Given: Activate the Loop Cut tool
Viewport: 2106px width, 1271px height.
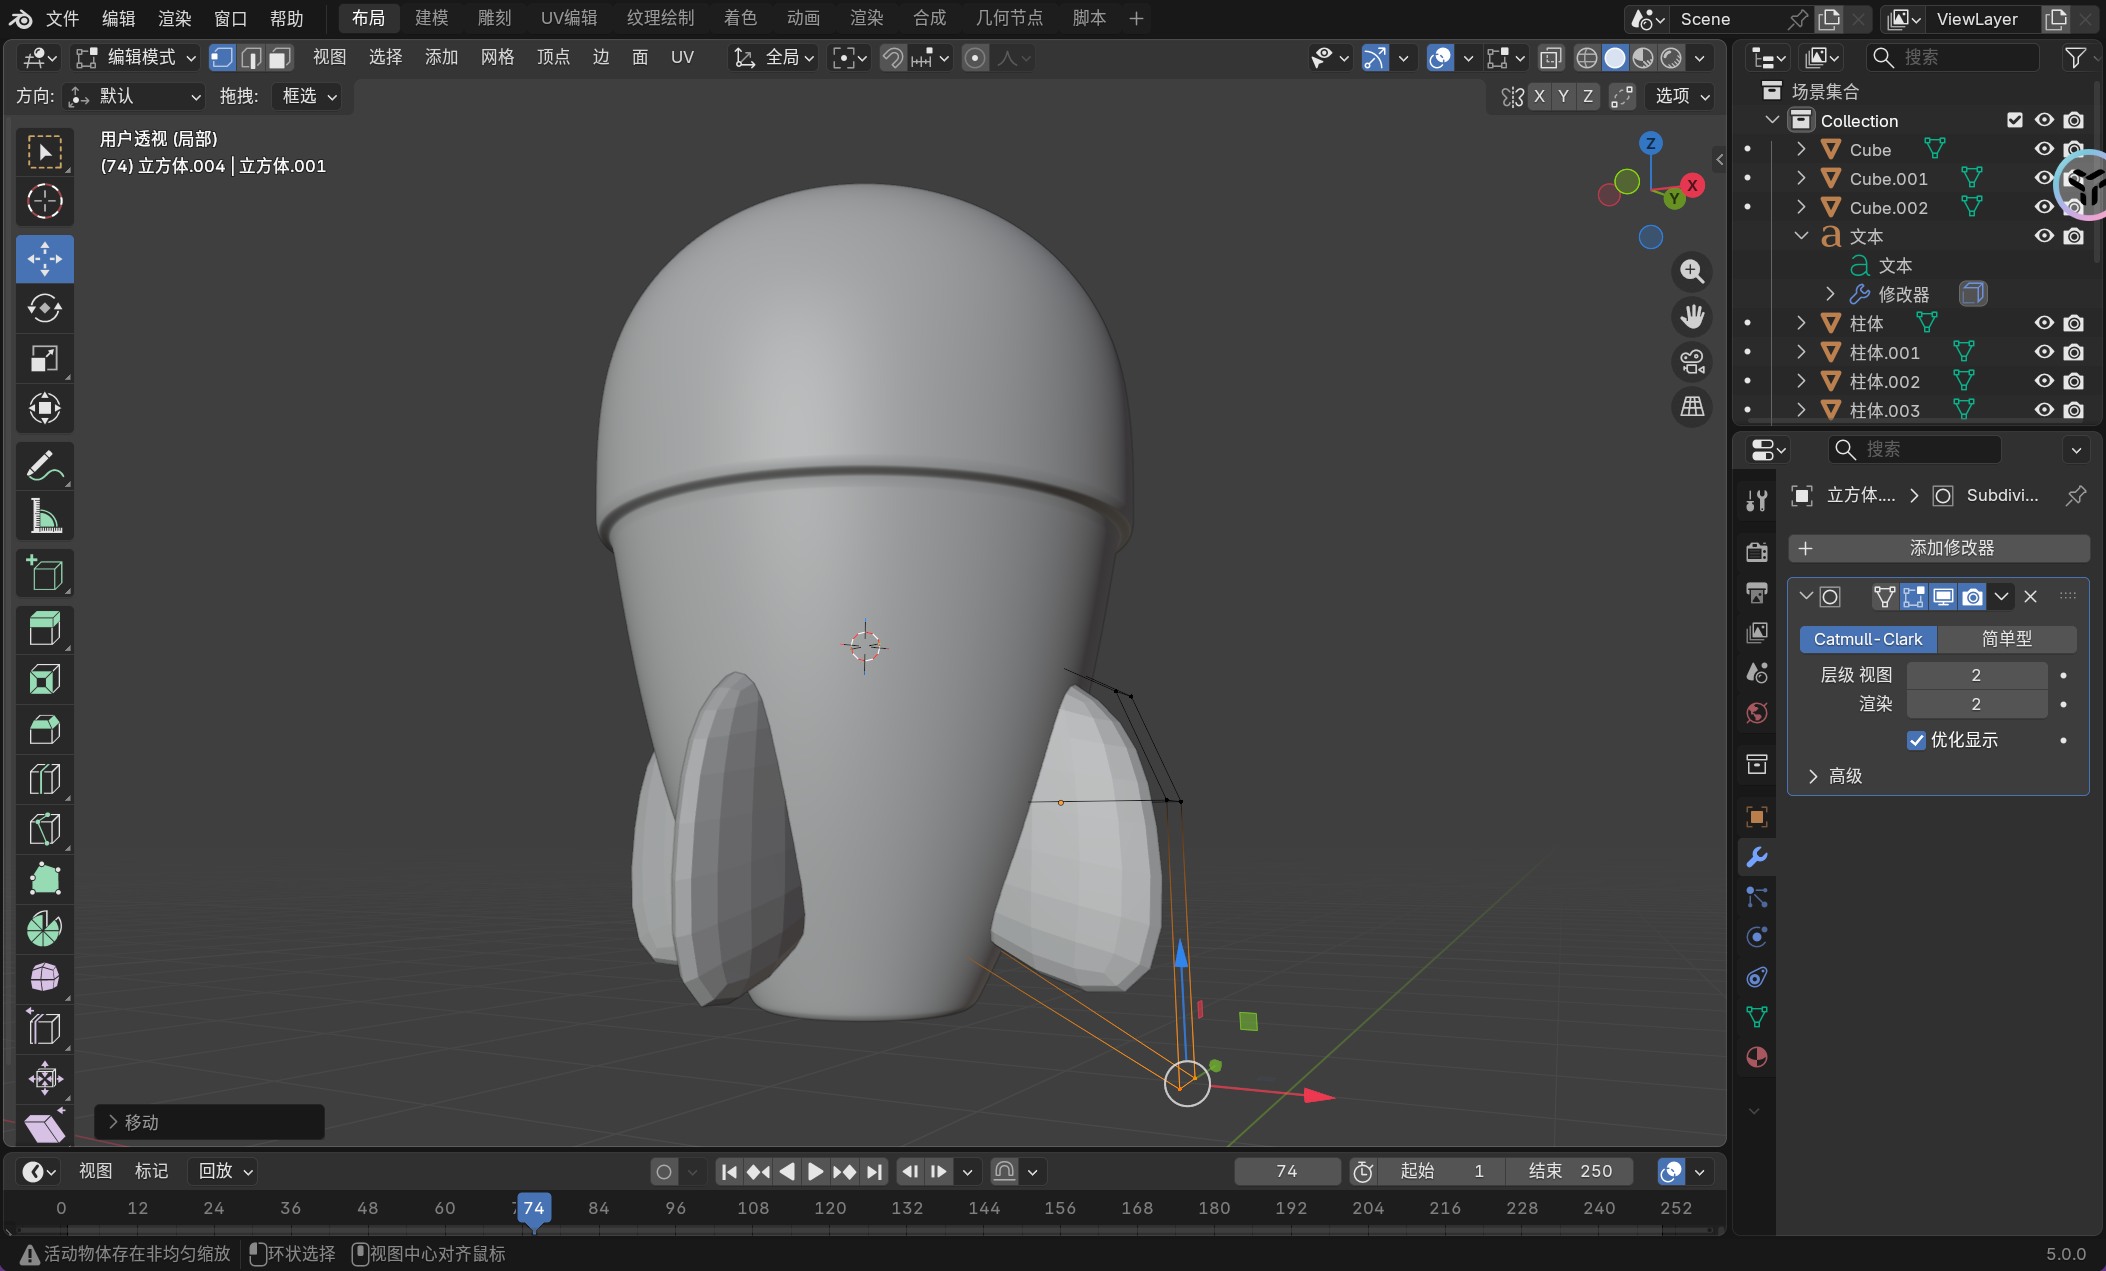Looking at the screenshot, I should click(x=44, y=779).
